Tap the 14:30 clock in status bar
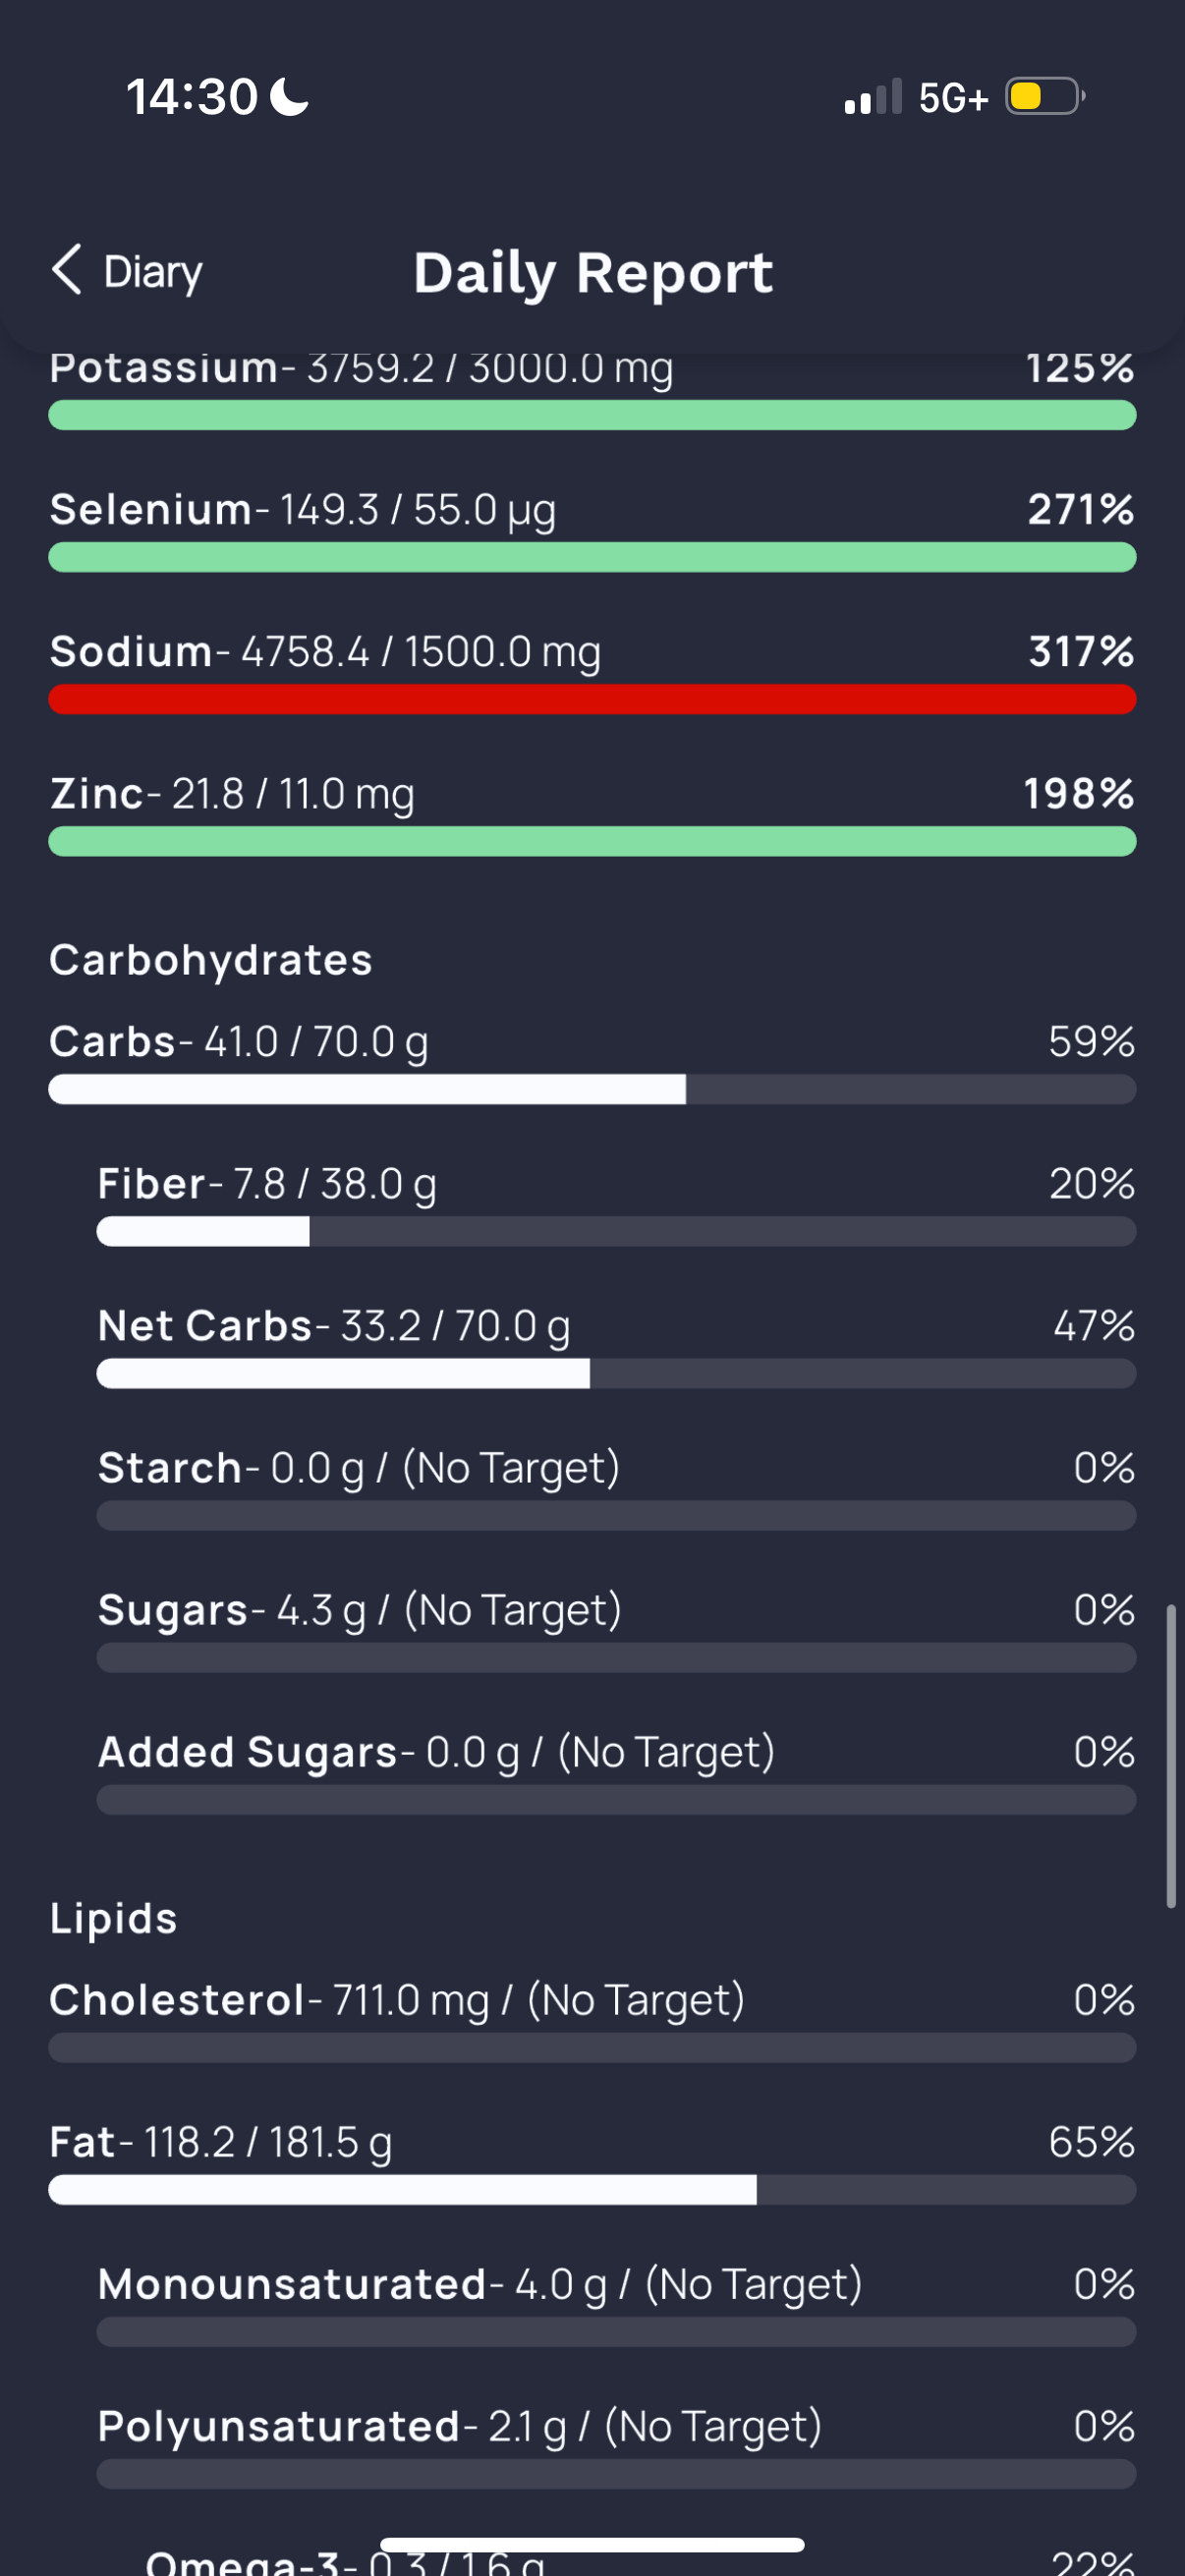The image size is (1185, 2576). tap(191, 97)
